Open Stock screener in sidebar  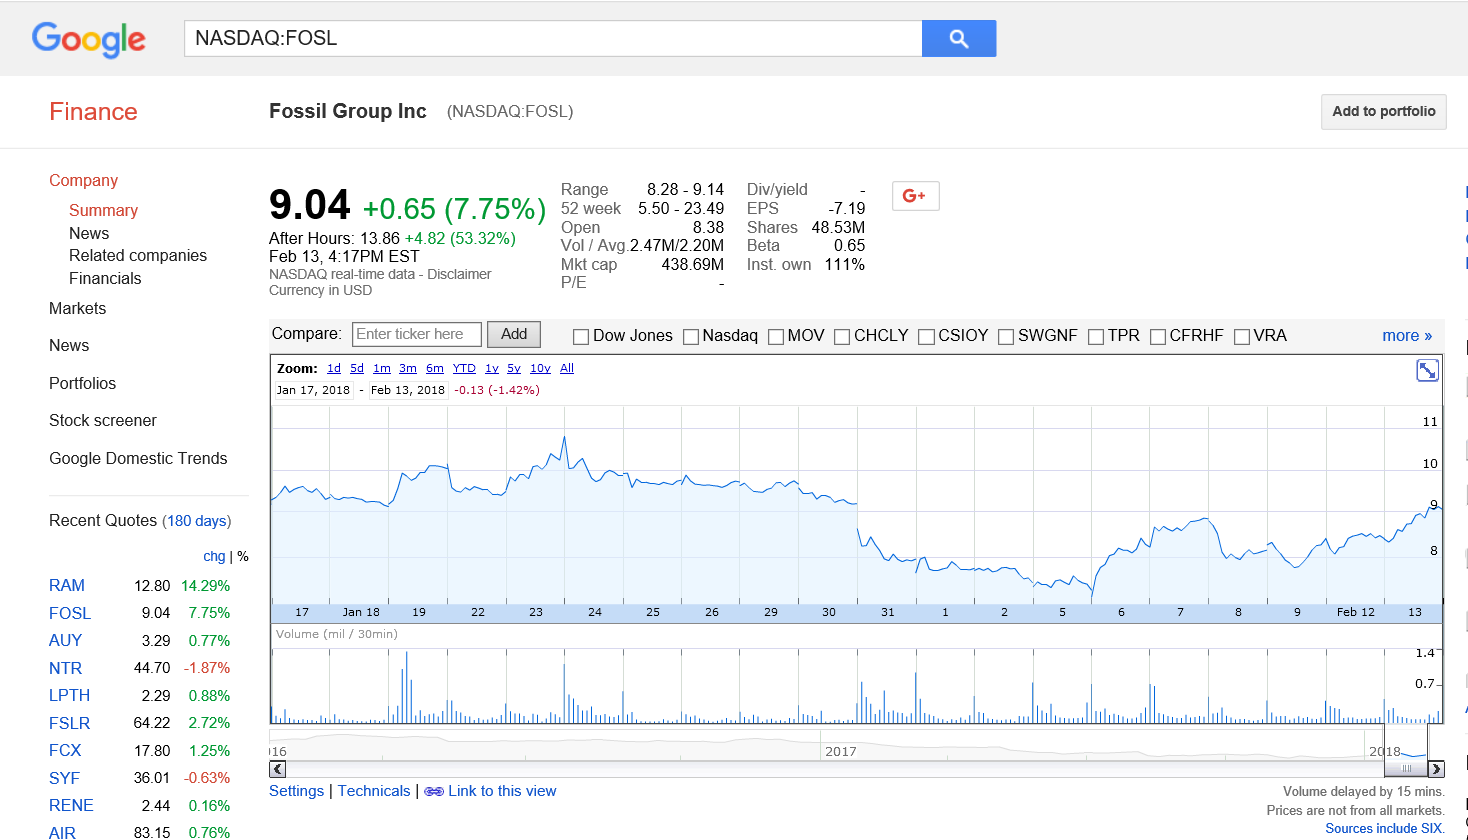coord(103,421)
